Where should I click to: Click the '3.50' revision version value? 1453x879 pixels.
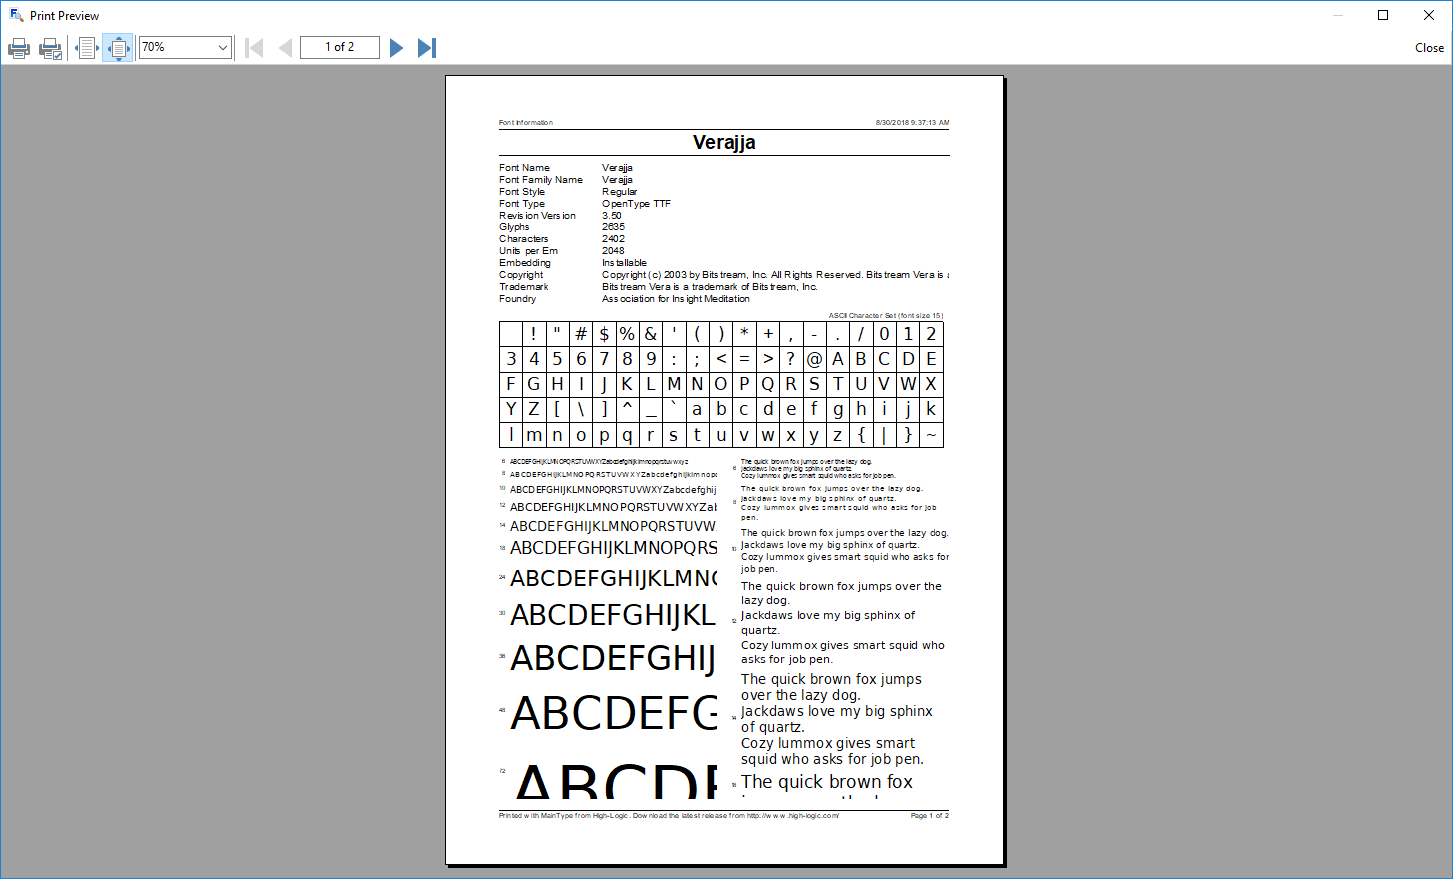(612, 216)
